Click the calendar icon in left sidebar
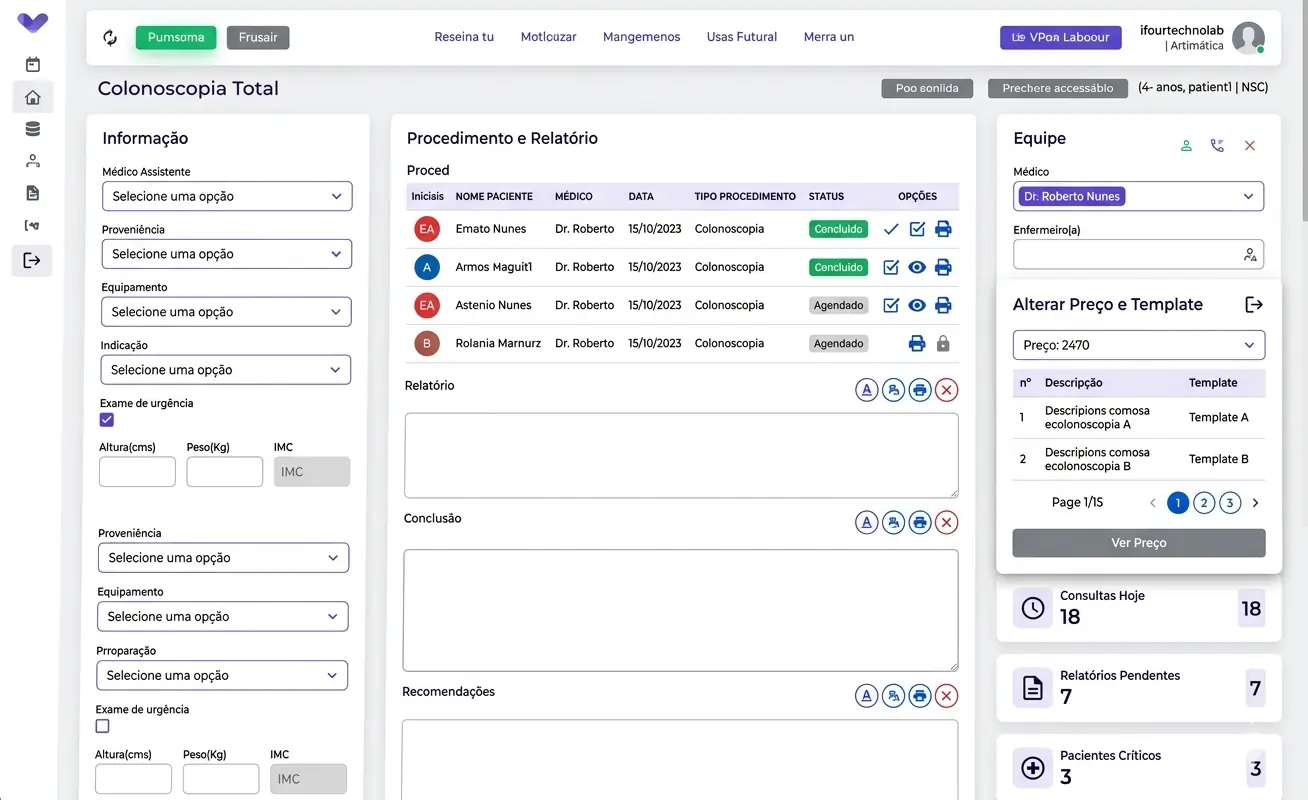Image resolution: width=1308 pixels, height=800 pixels. pos(33,65)
